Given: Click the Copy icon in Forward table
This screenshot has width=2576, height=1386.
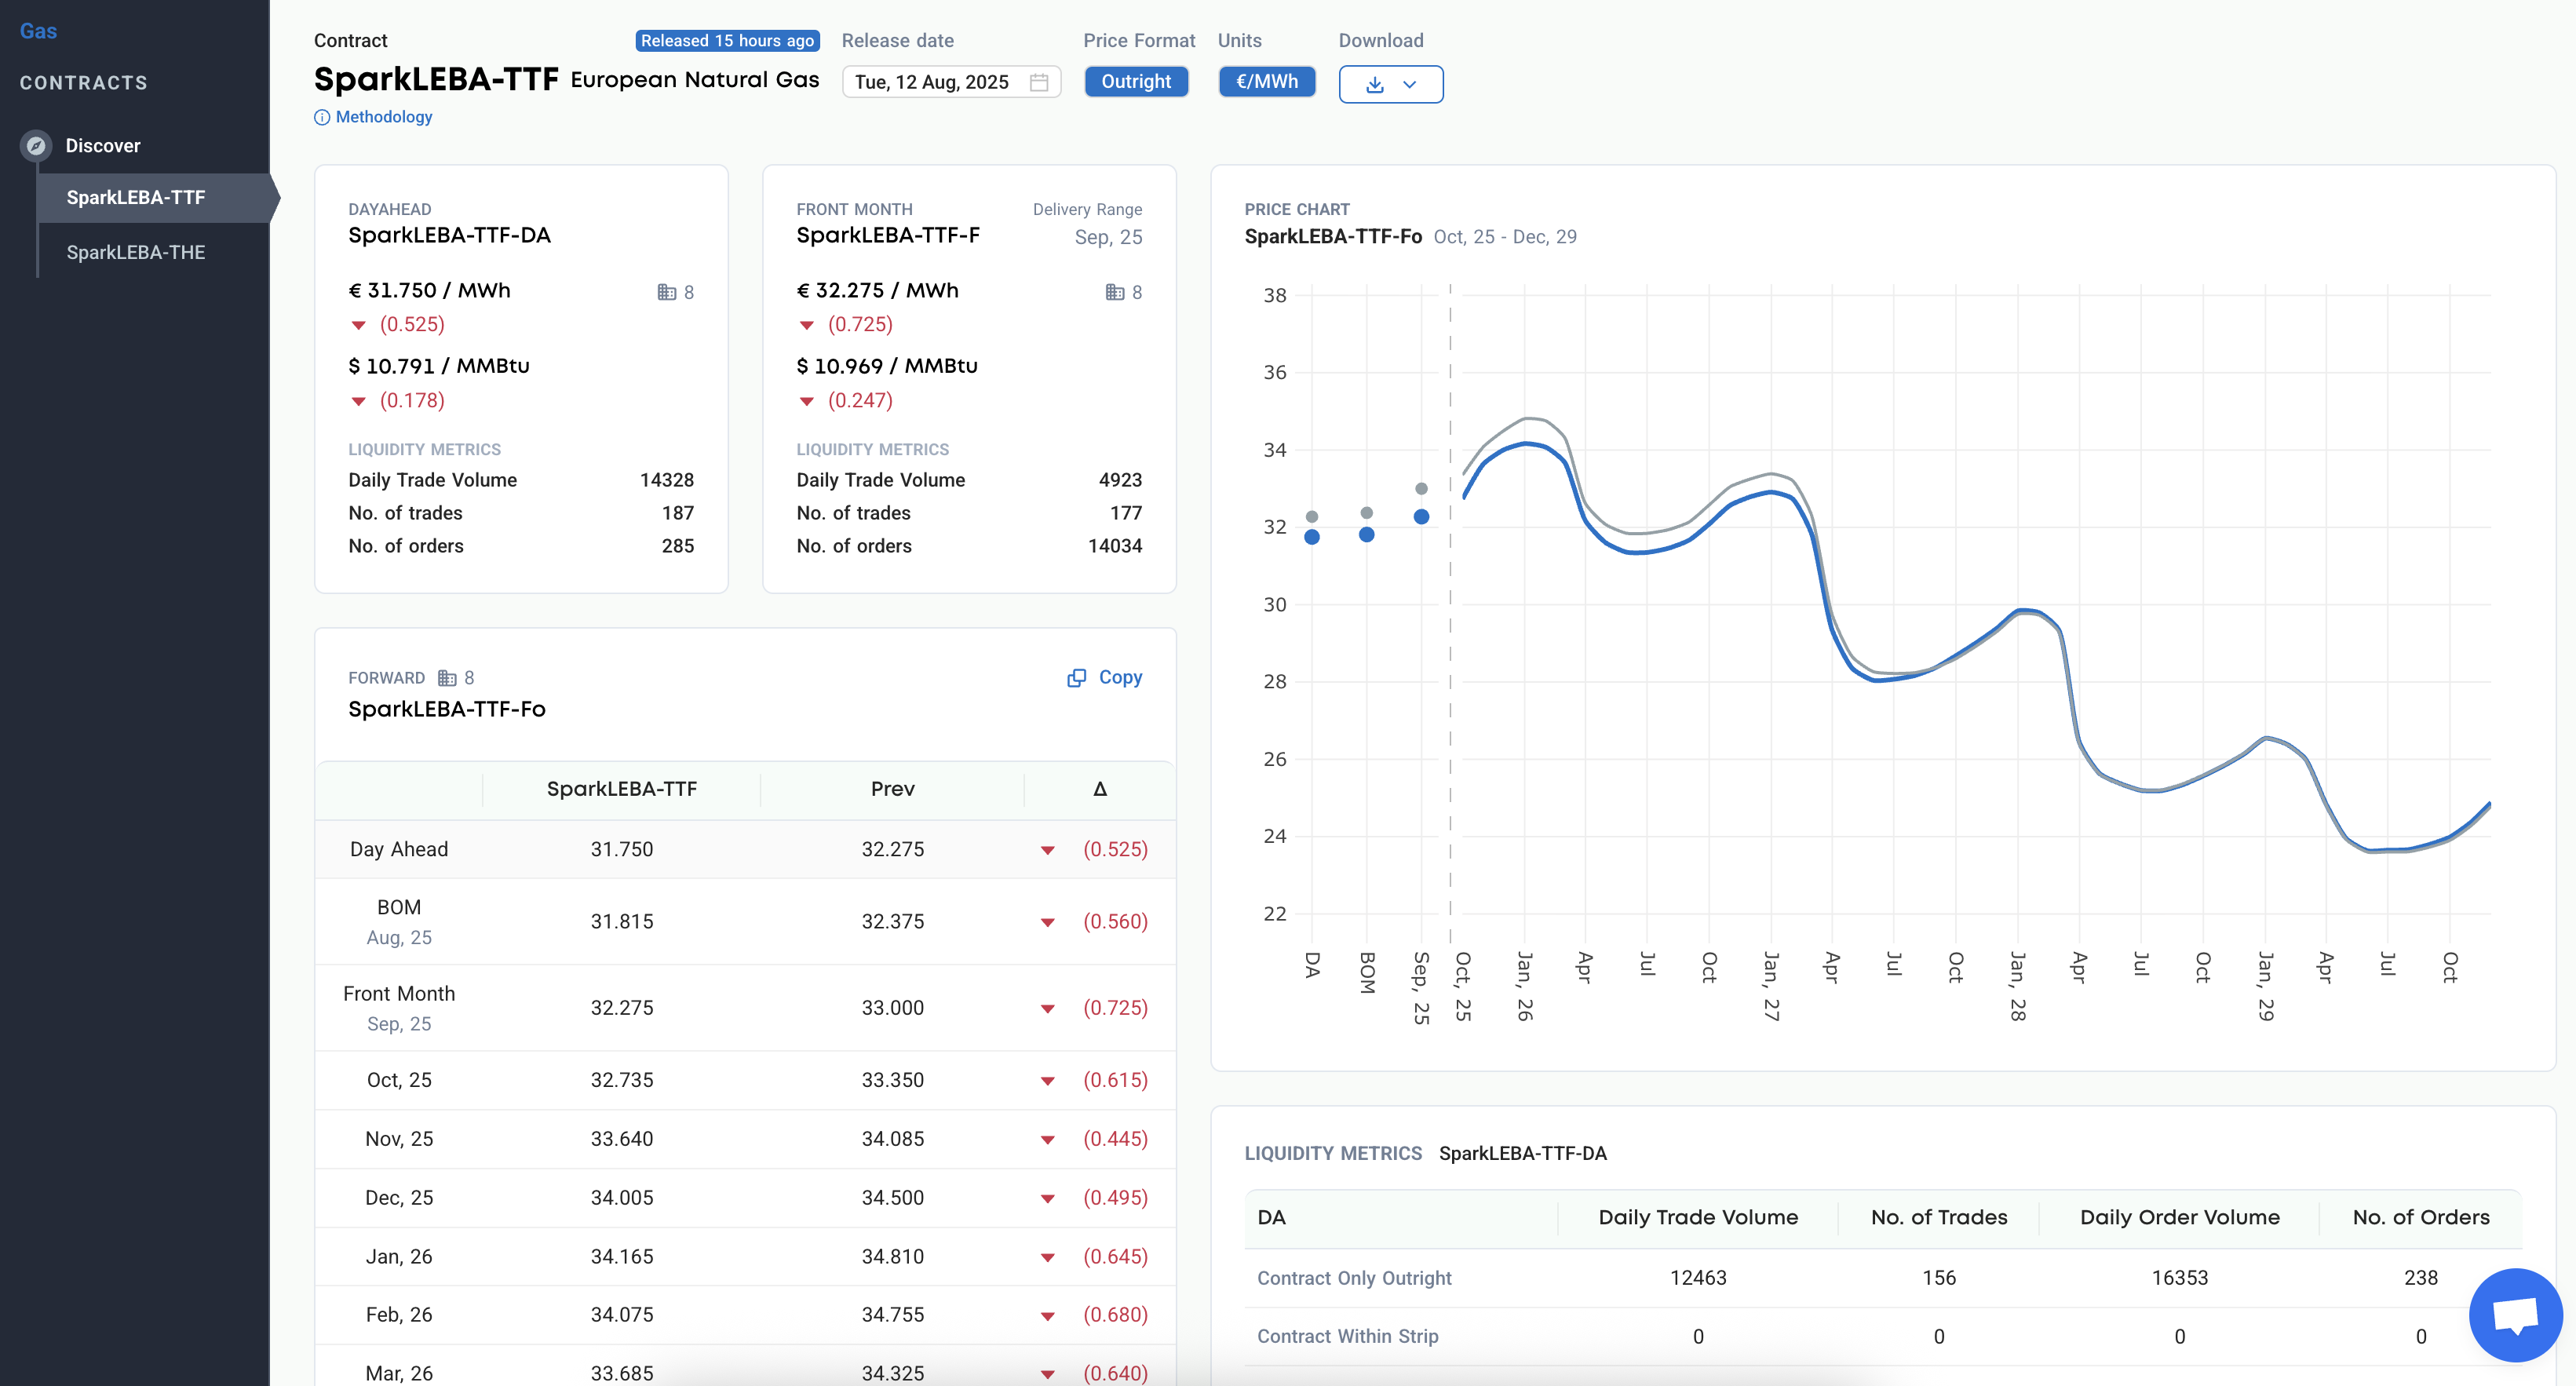Looking at the screenshot, I should [1076, 678].
